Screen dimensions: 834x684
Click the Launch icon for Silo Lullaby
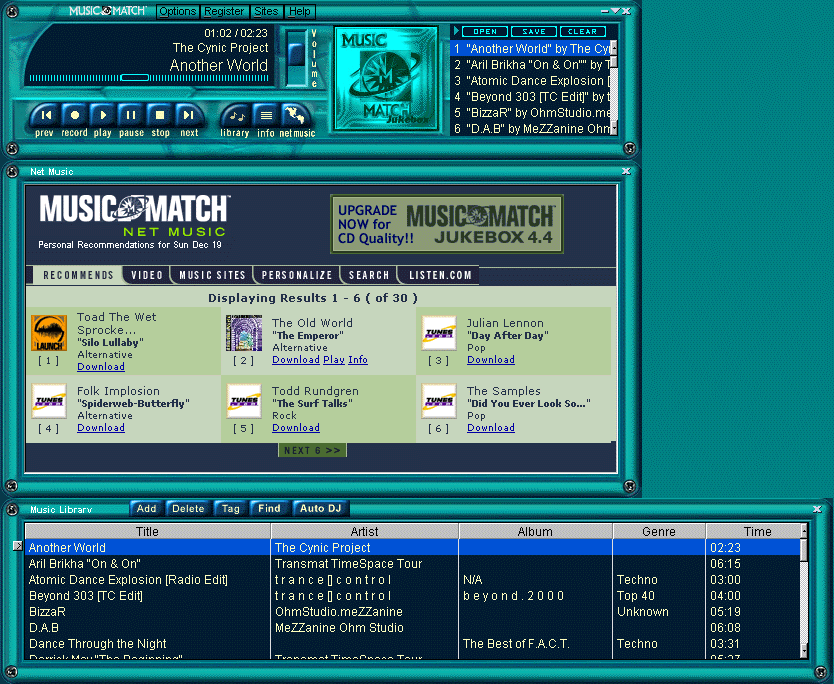(x=49, y=333)
